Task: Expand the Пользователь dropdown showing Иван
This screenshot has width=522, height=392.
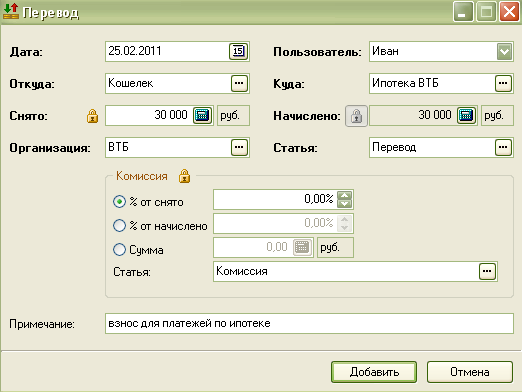Action: pyautogui.click(x=504, y=52)
